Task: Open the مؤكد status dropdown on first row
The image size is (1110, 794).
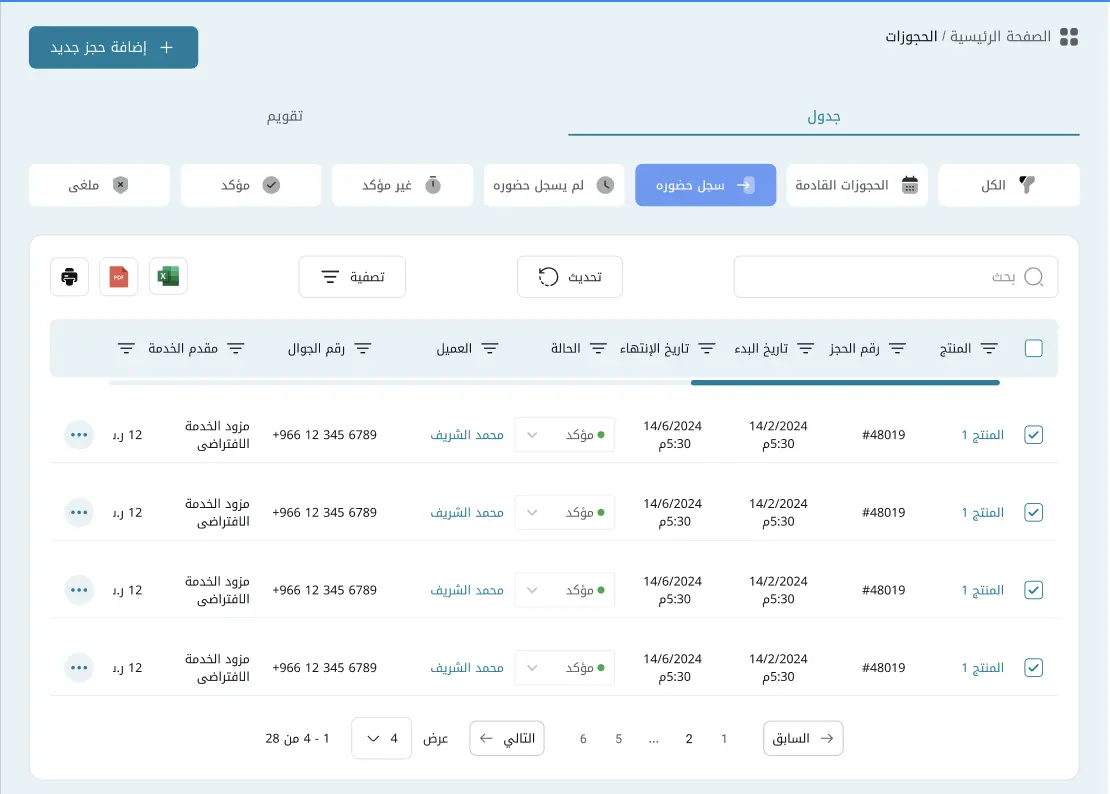Action: pyautogui.click(x=565, y=434)
